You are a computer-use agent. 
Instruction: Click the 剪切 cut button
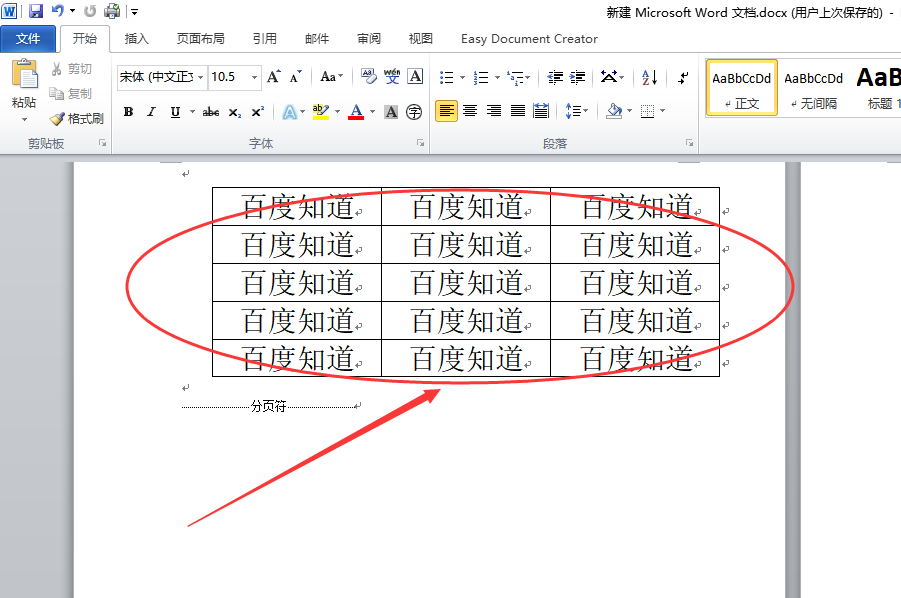coord(72,69)
